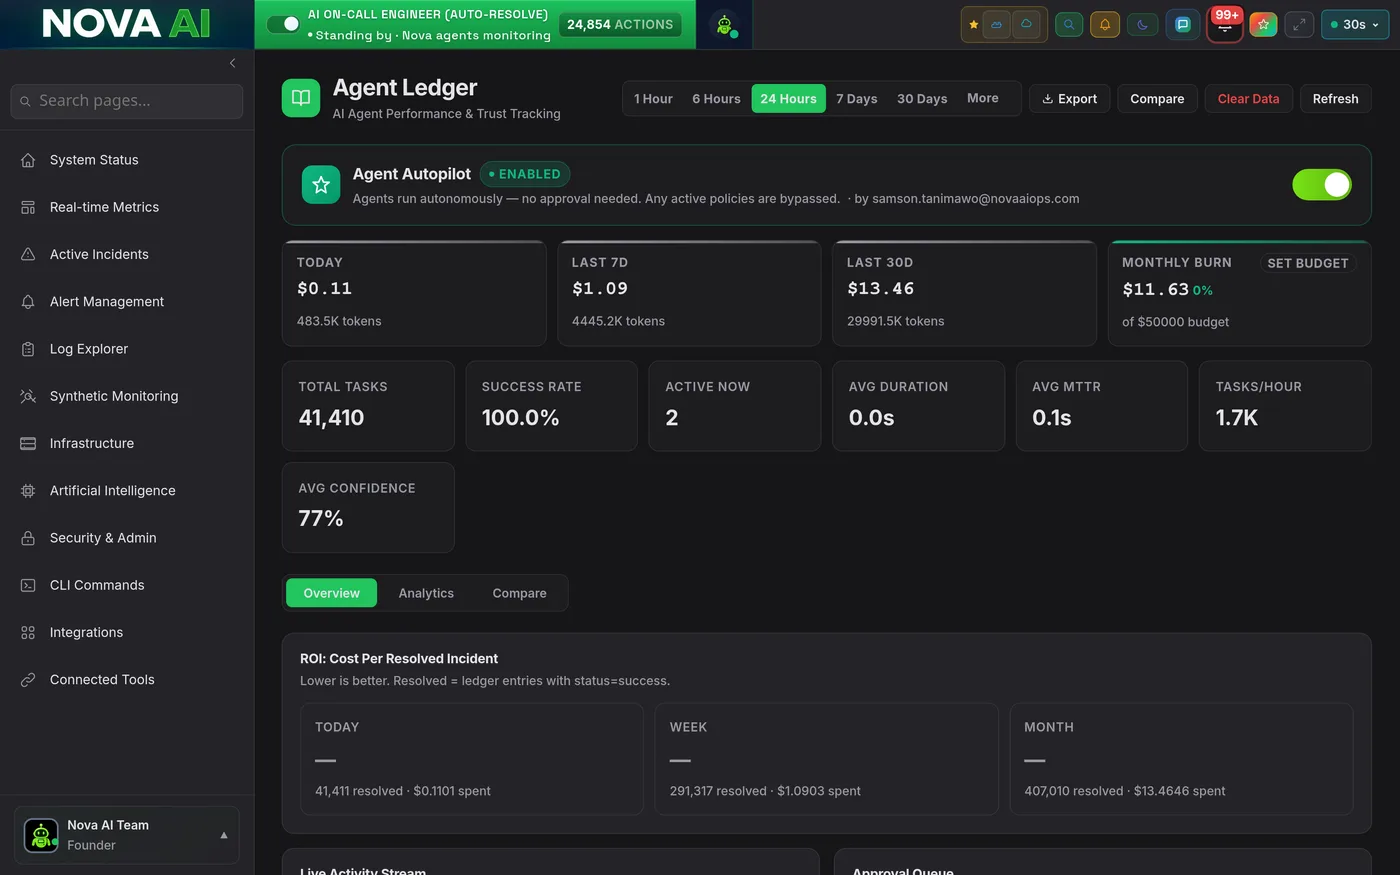Switch to the Compare tab below metrics
This screenshot has width=1400, height=875.
(x=519, y=593)
